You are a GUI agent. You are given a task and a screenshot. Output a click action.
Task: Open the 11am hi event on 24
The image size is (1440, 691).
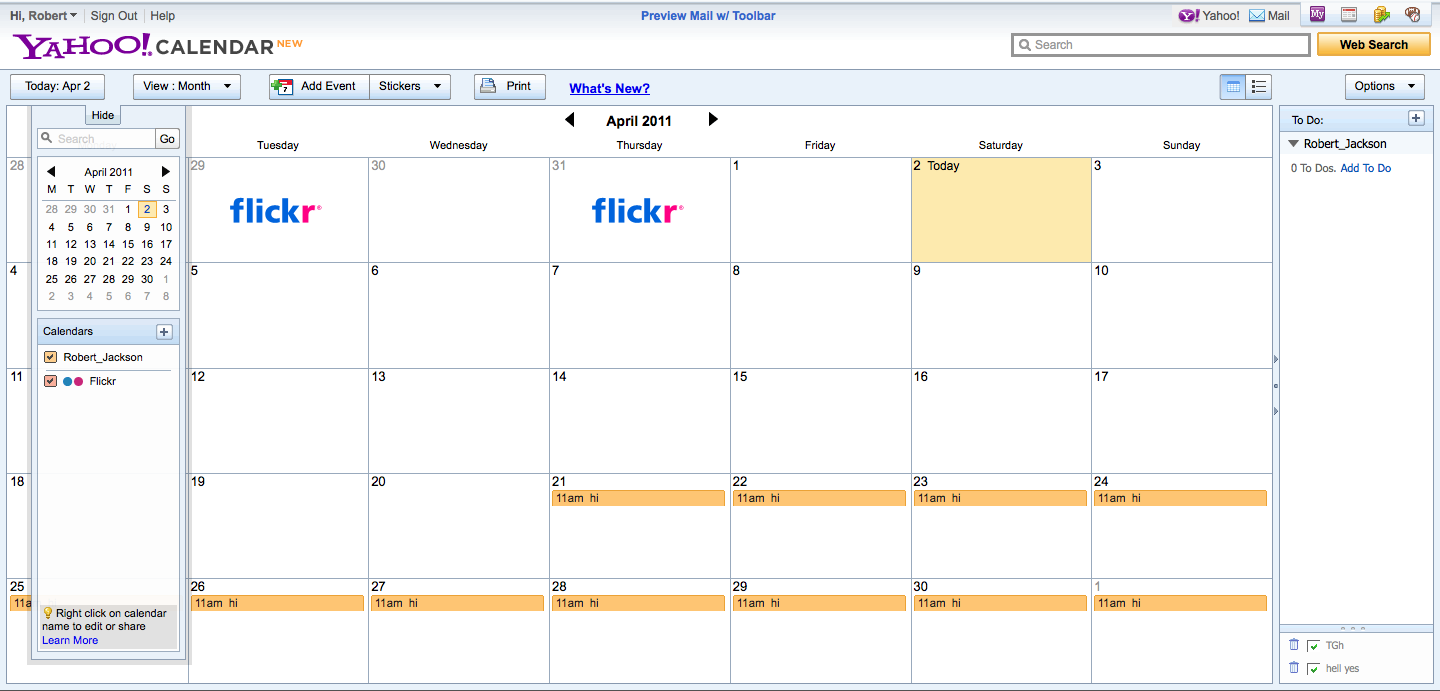tap(1180, 498)
